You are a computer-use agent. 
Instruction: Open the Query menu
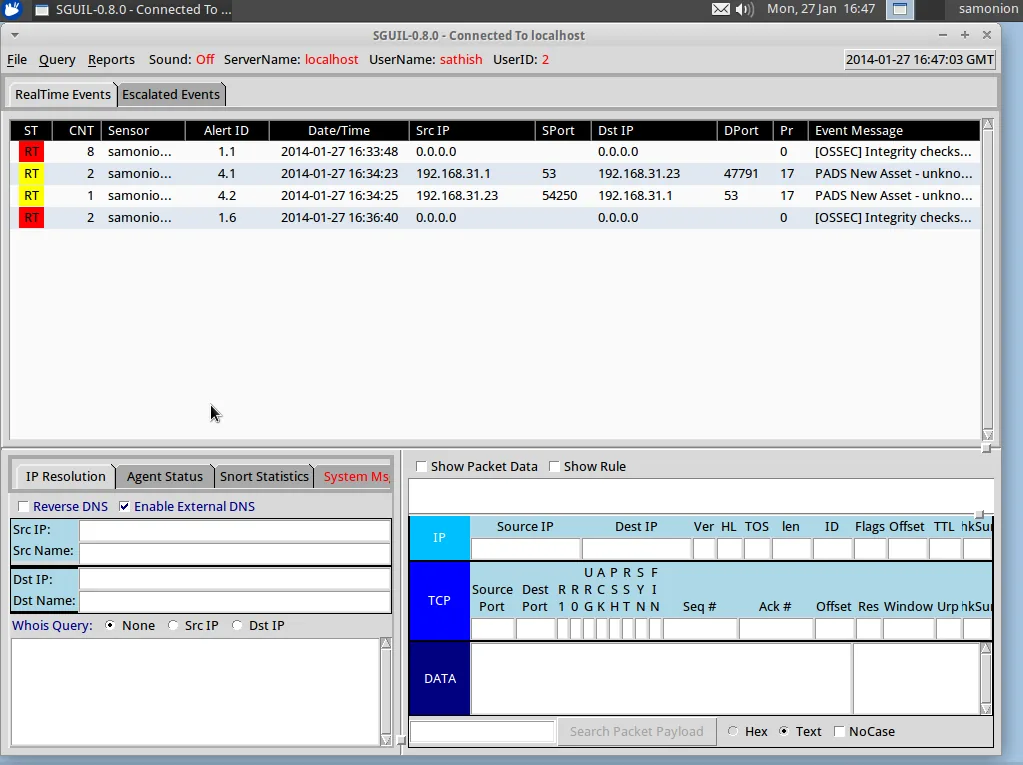click(57, 59)
